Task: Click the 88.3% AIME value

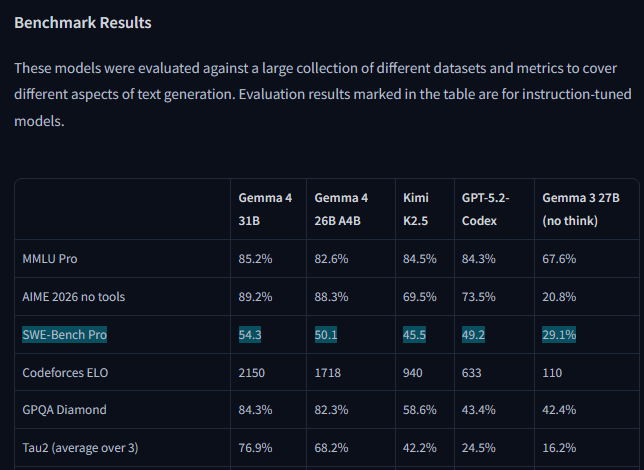Action: [331, 297]
